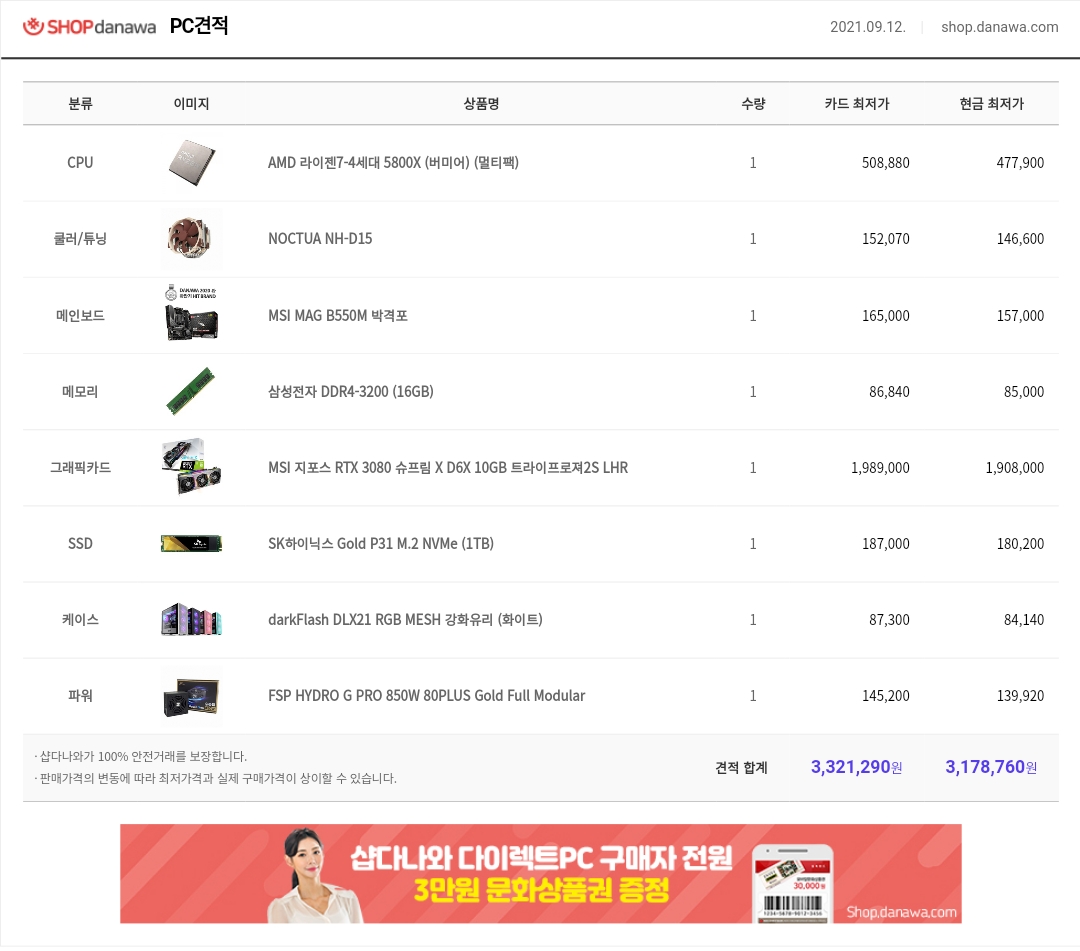Screen dimensions: 1080x951
Task: Click the MSI MAG B550M motherboard image
Action: tap(191, 315)
